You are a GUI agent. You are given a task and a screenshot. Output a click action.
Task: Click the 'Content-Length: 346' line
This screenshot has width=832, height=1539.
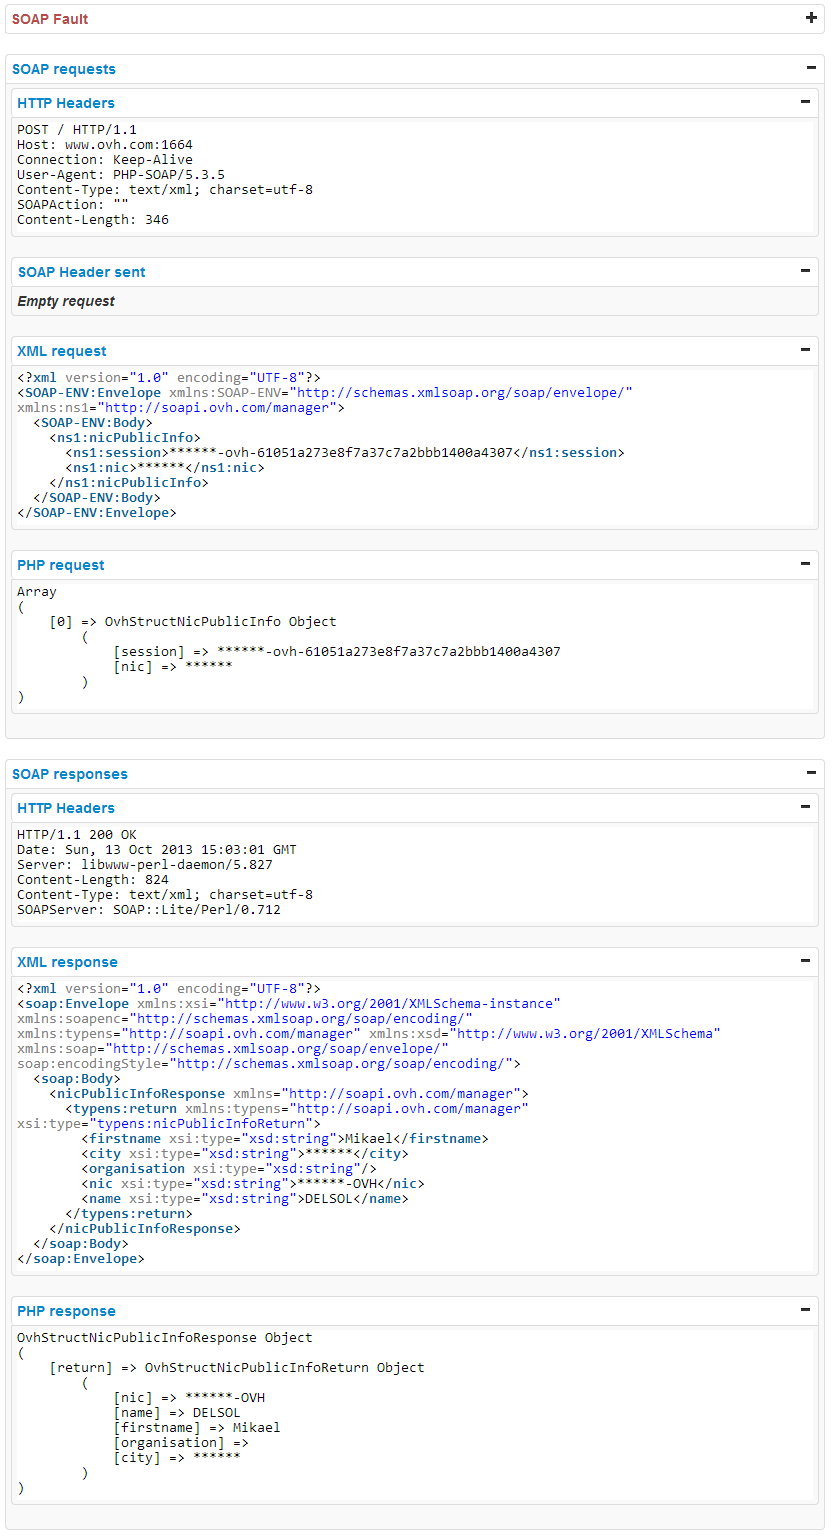pos(93,220)
